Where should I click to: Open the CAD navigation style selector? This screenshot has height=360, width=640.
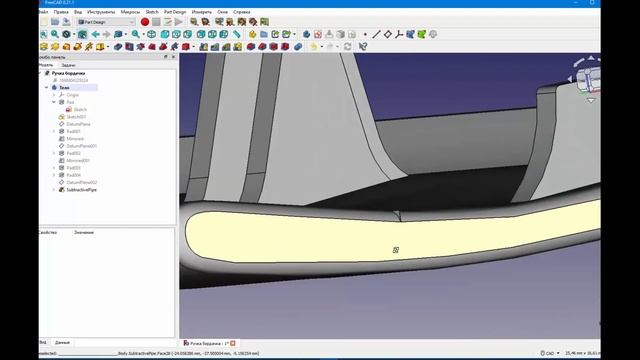click(x=549, y=353)
